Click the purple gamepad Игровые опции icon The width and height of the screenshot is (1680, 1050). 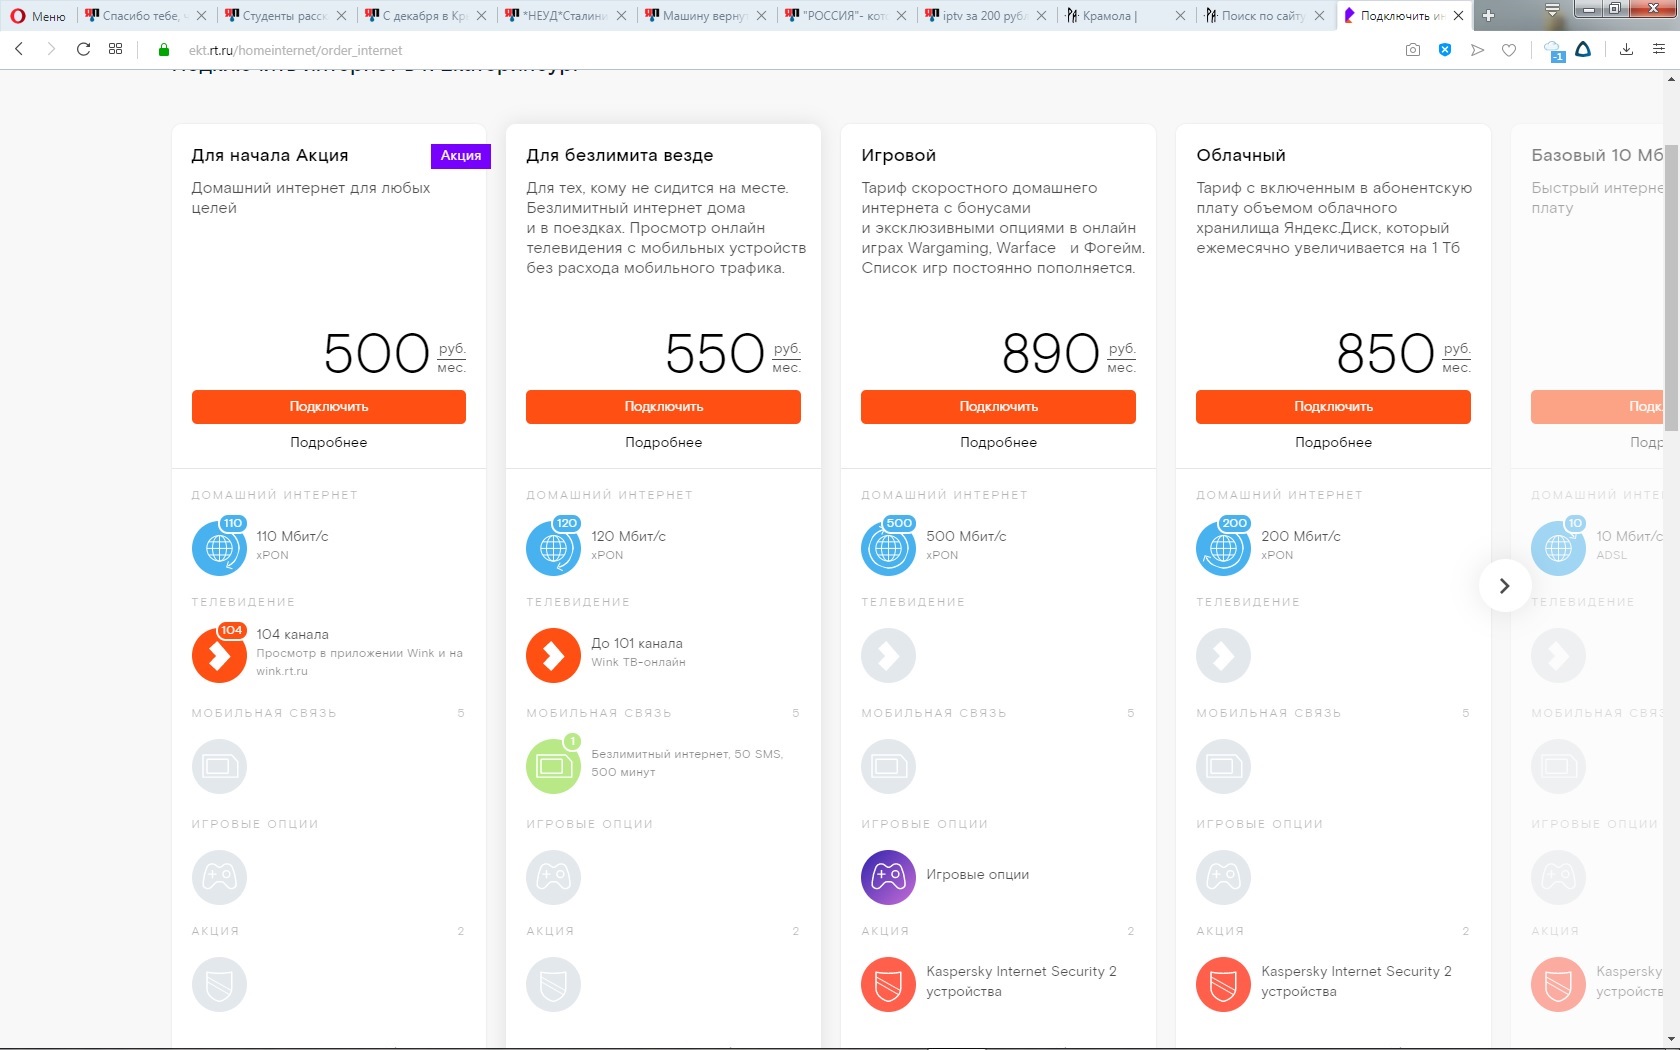(888, 876)
